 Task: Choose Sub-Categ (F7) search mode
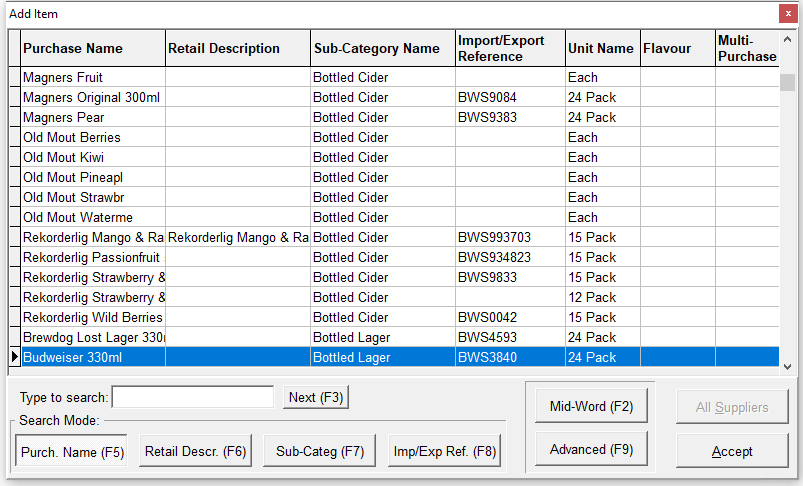pos(320,452)
